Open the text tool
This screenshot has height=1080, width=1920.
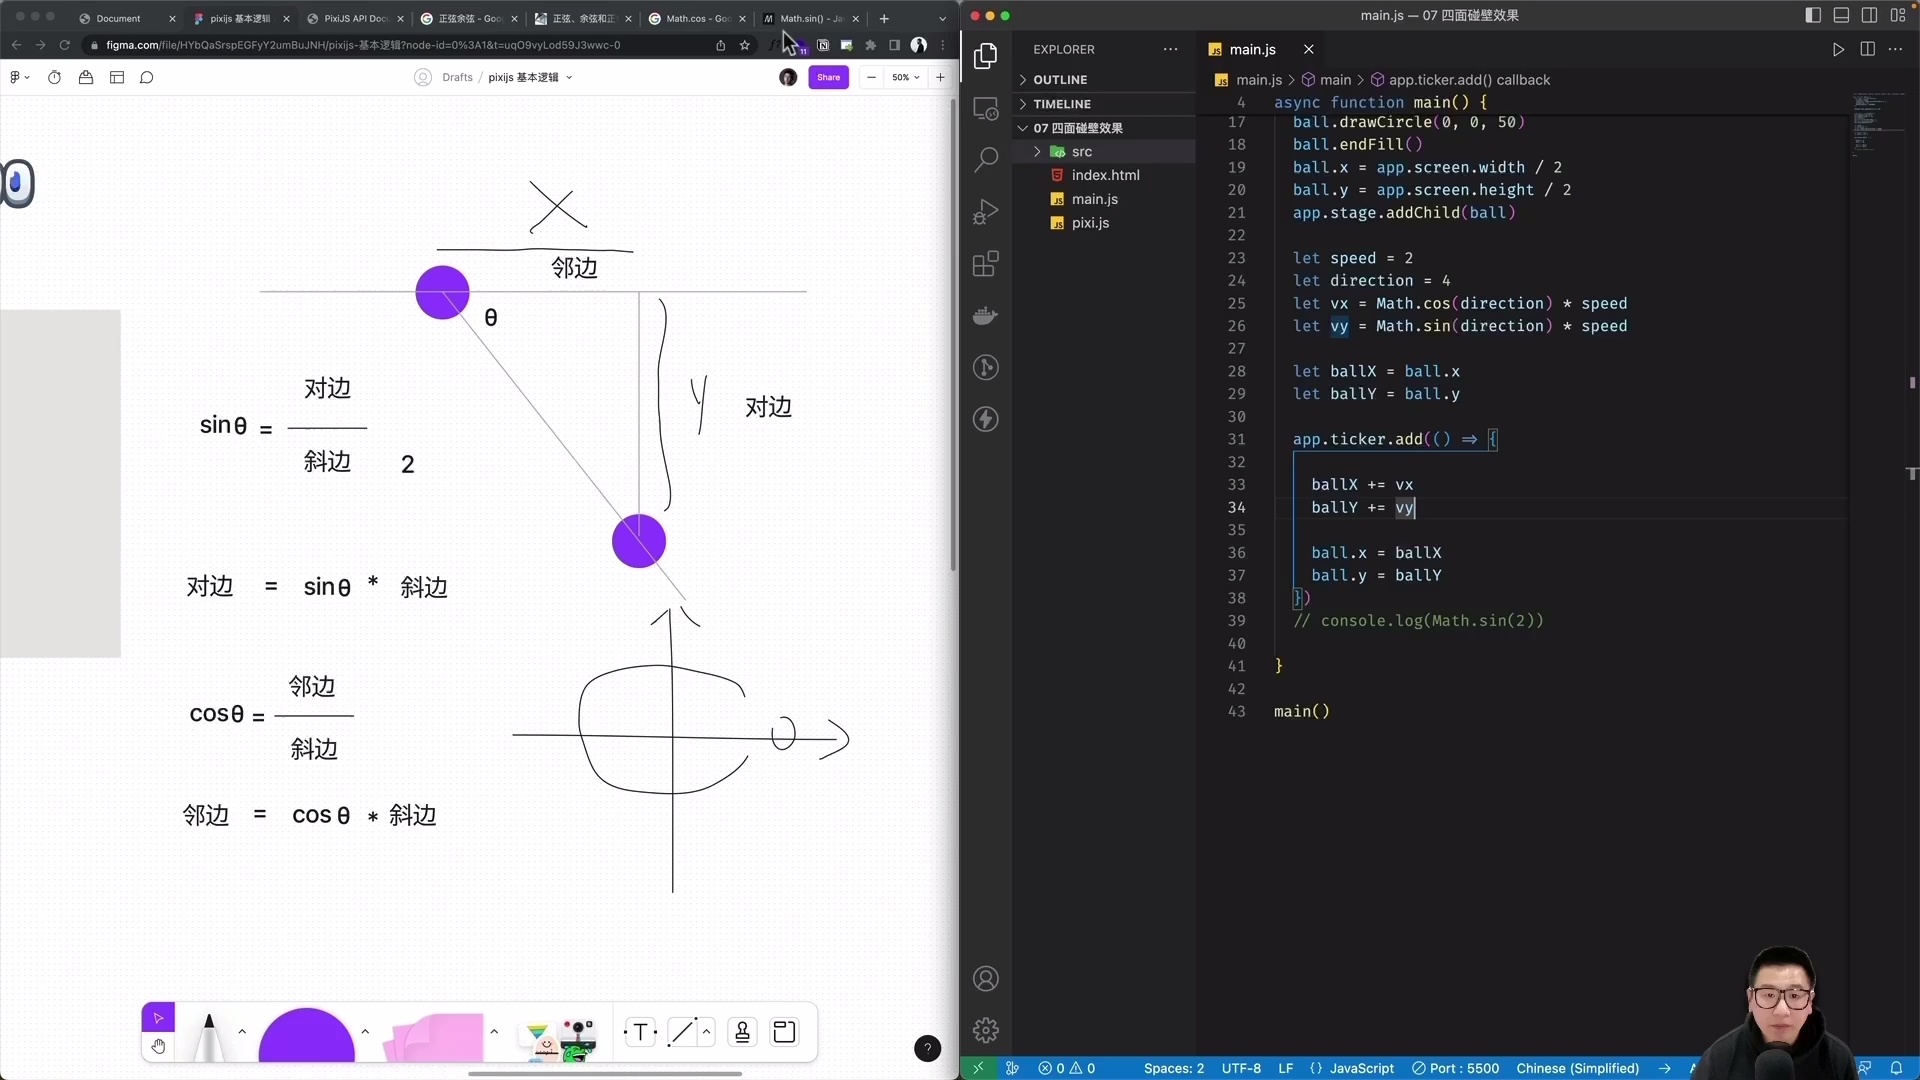pyautogui.click(x=640, y=1032)
